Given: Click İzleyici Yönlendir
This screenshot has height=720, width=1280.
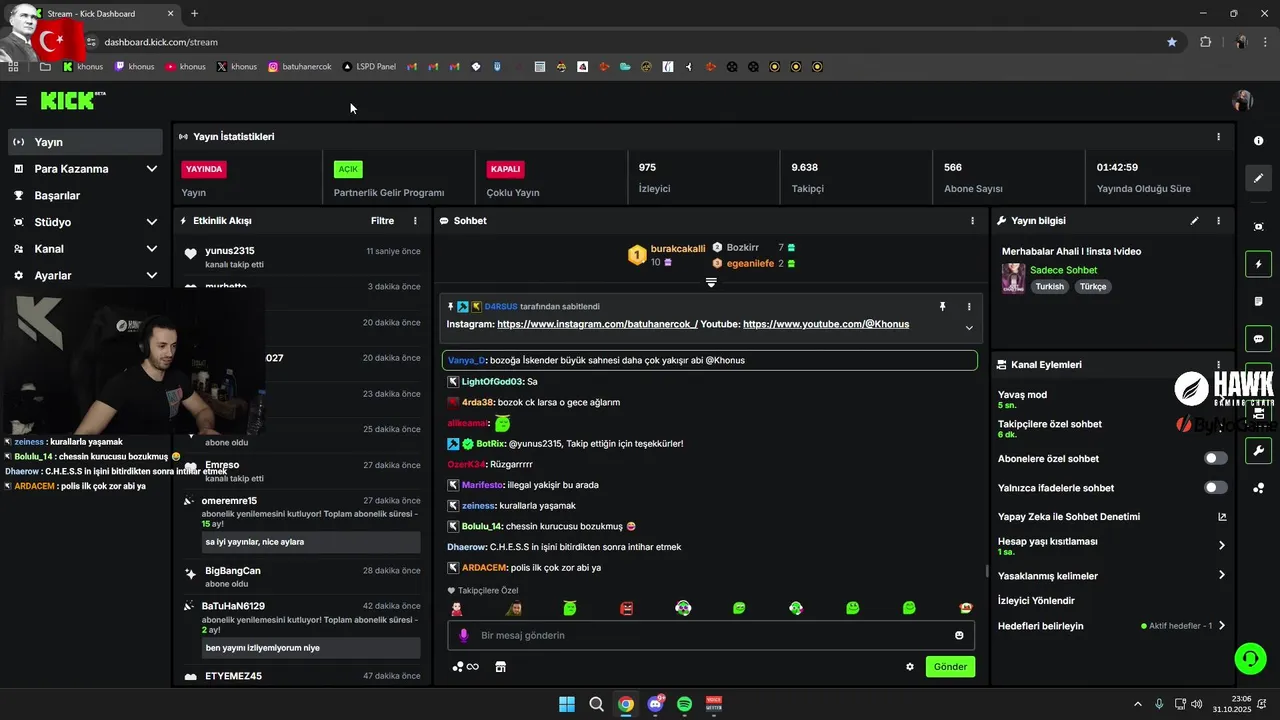Looking at the screenshot, I should coord(1036,601).
